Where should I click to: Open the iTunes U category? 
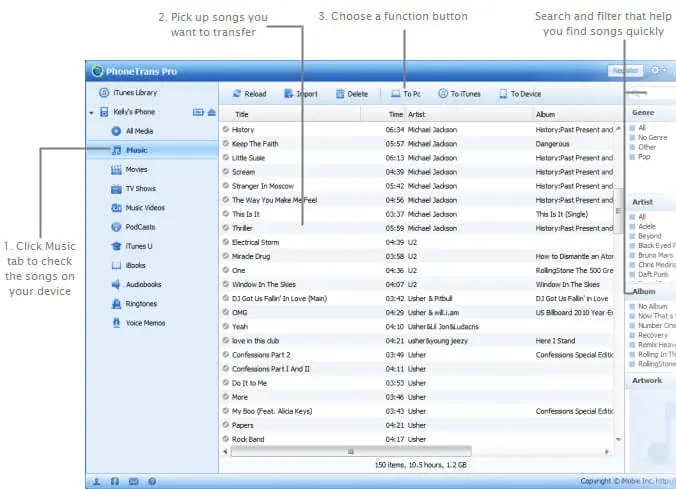(131, 246)
